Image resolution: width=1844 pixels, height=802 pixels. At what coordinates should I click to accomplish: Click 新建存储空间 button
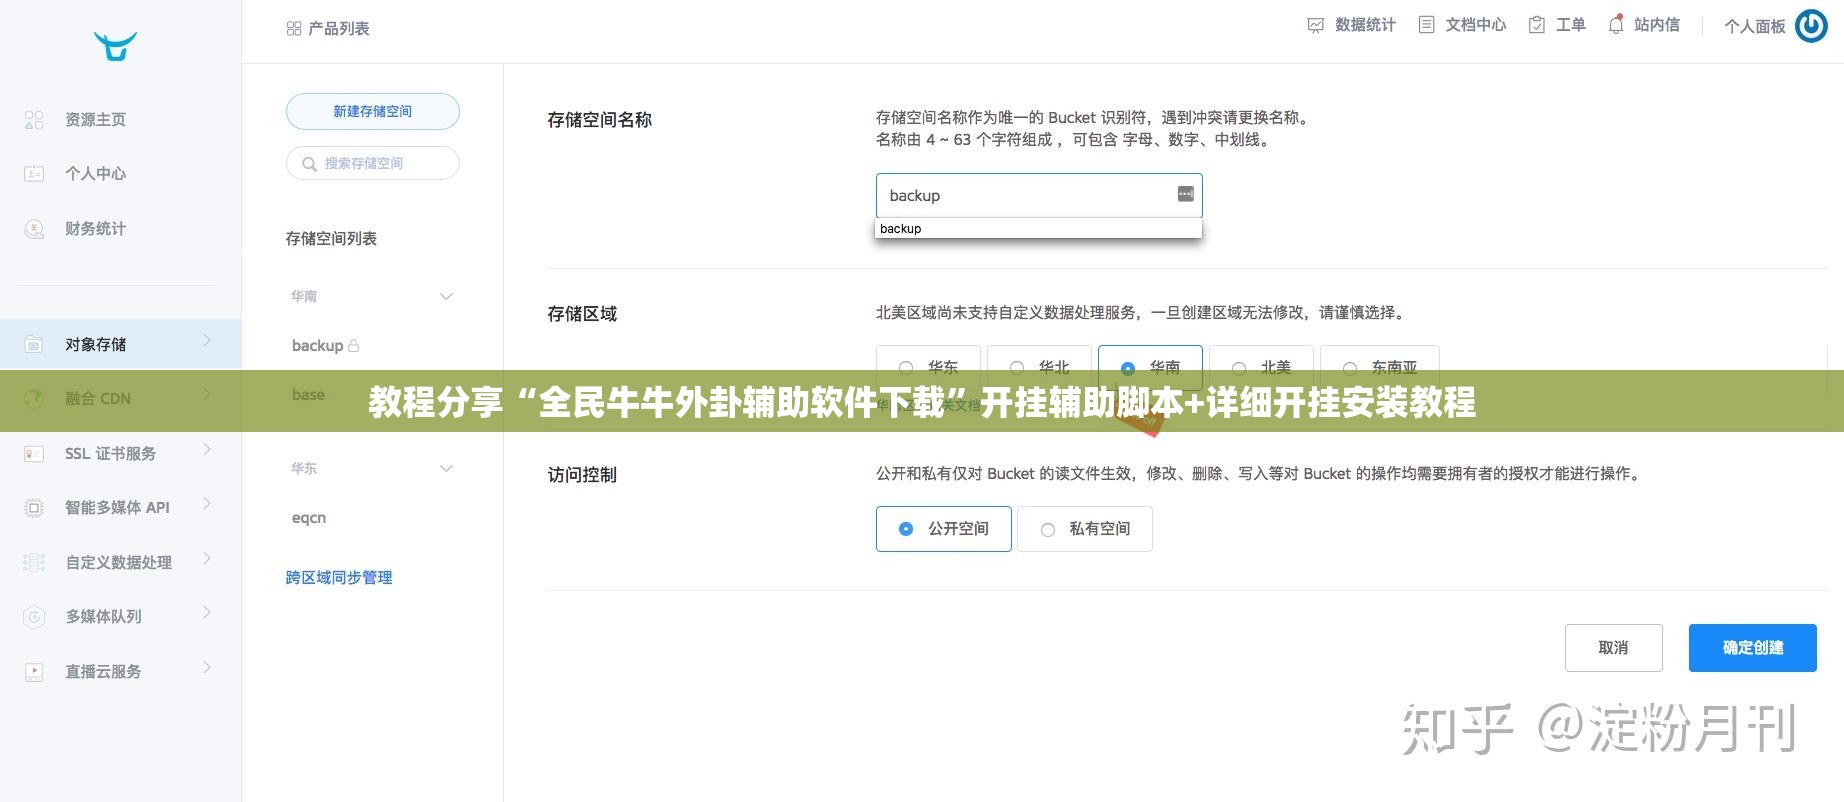tap(373, 112)
